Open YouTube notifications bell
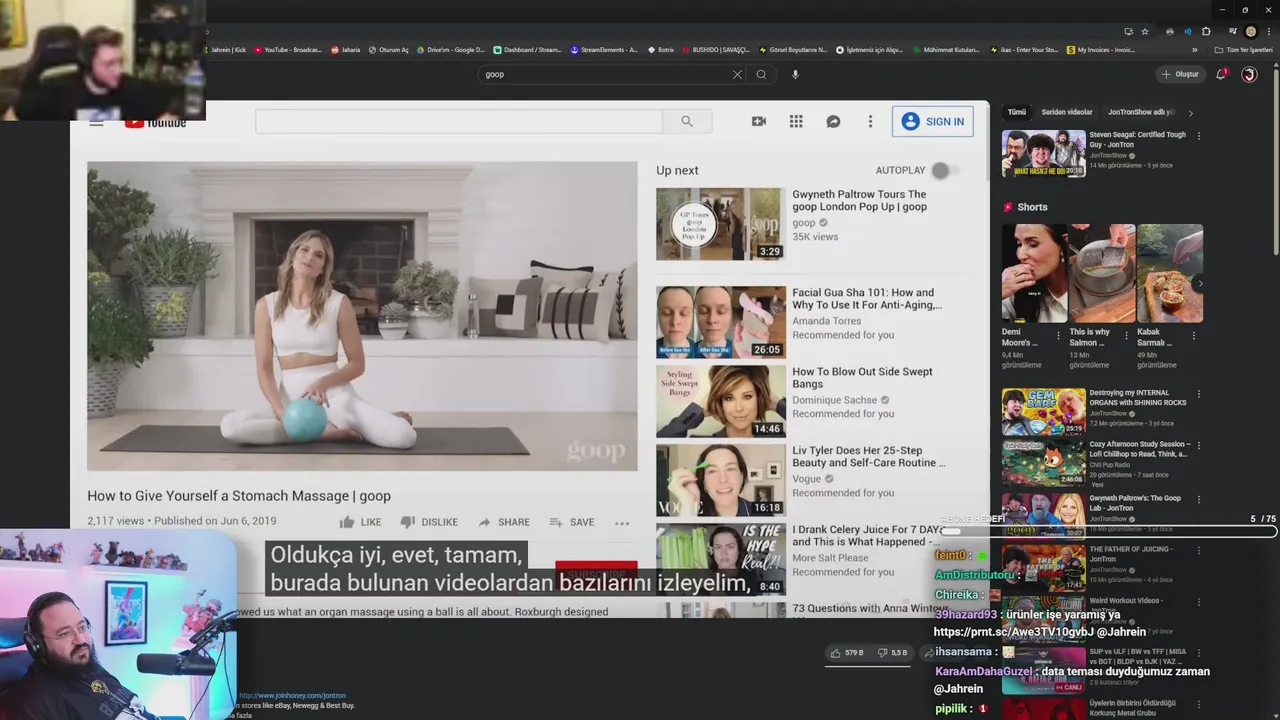 coord(1221,74)
